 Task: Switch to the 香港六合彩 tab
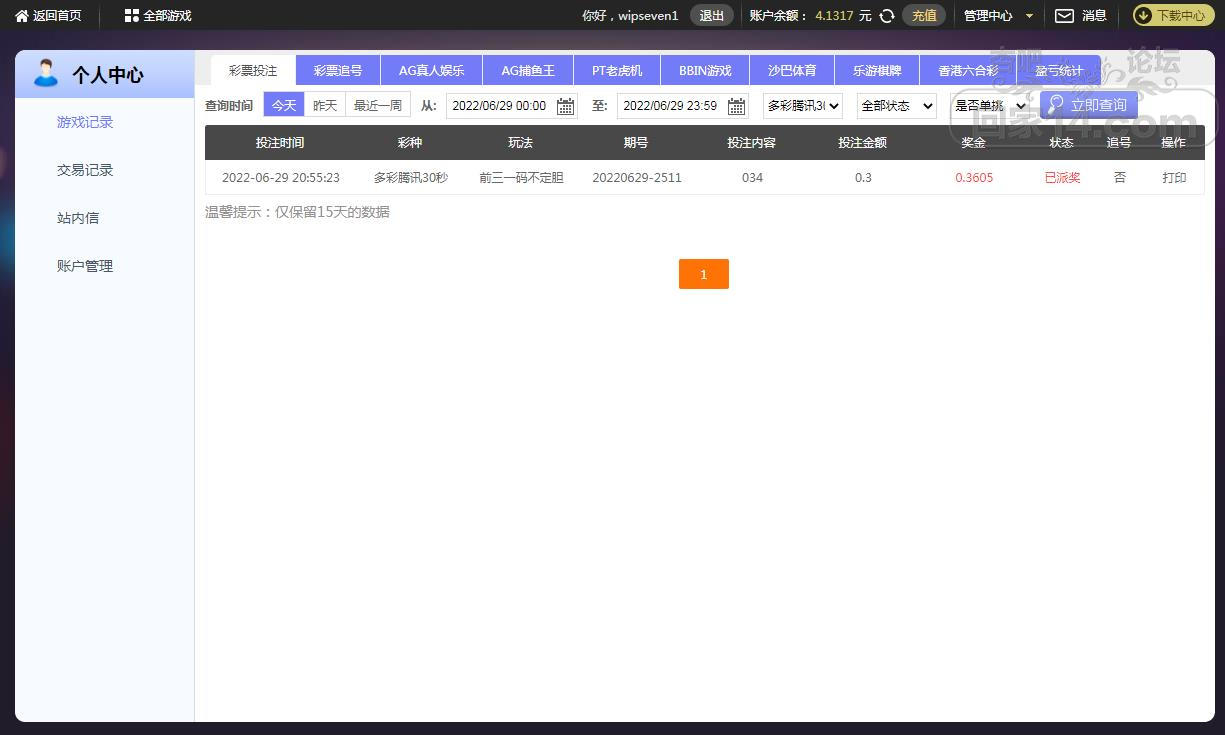pos(968,71)
